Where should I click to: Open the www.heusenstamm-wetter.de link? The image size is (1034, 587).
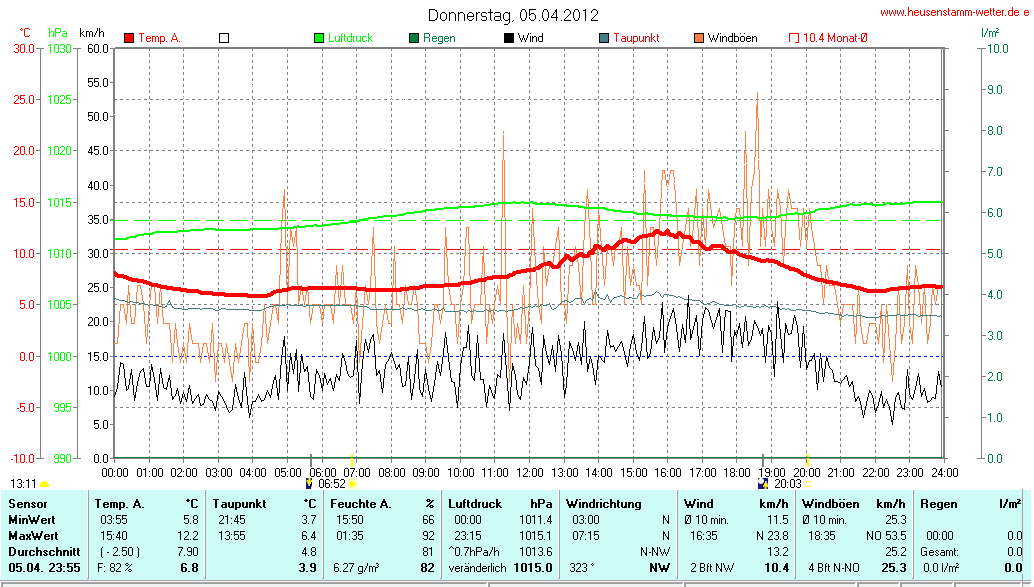(953, 13)
